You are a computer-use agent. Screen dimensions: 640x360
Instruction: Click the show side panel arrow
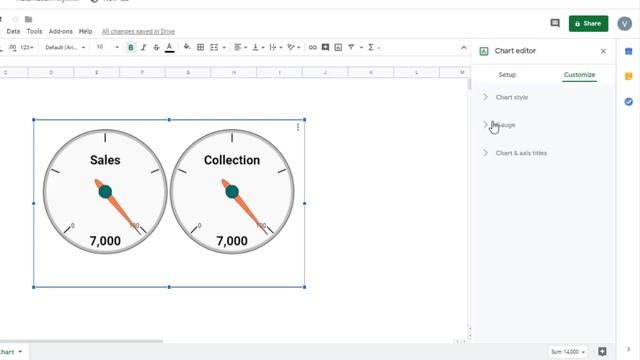(x=628, y=349)
